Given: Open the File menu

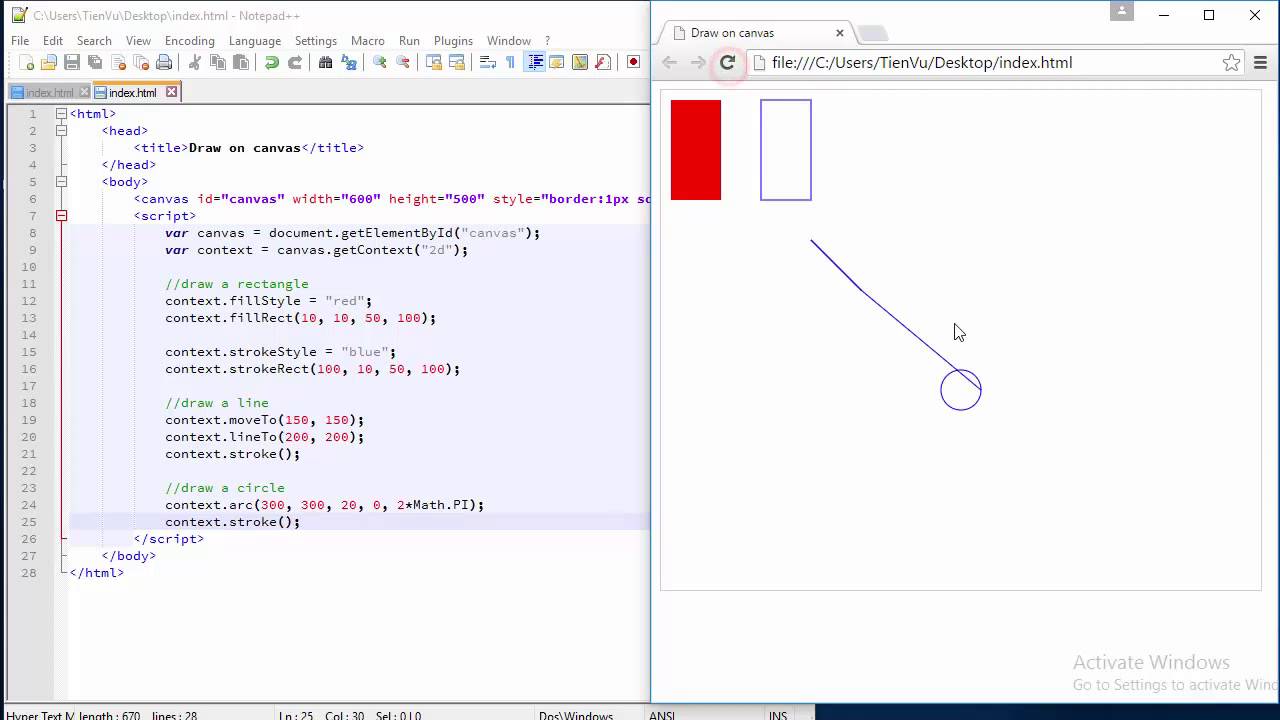Looking at the screenshot, I should coord(20,41).
